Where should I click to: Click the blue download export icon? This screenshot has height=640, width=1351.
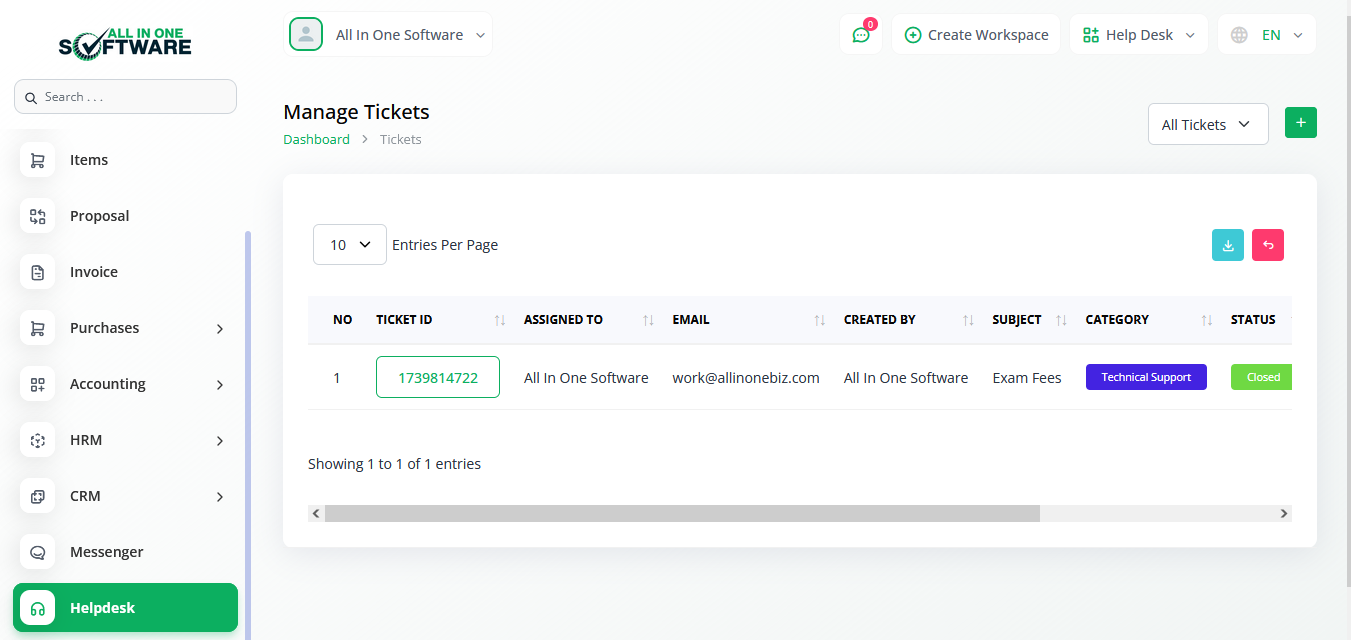(1227, 245)
